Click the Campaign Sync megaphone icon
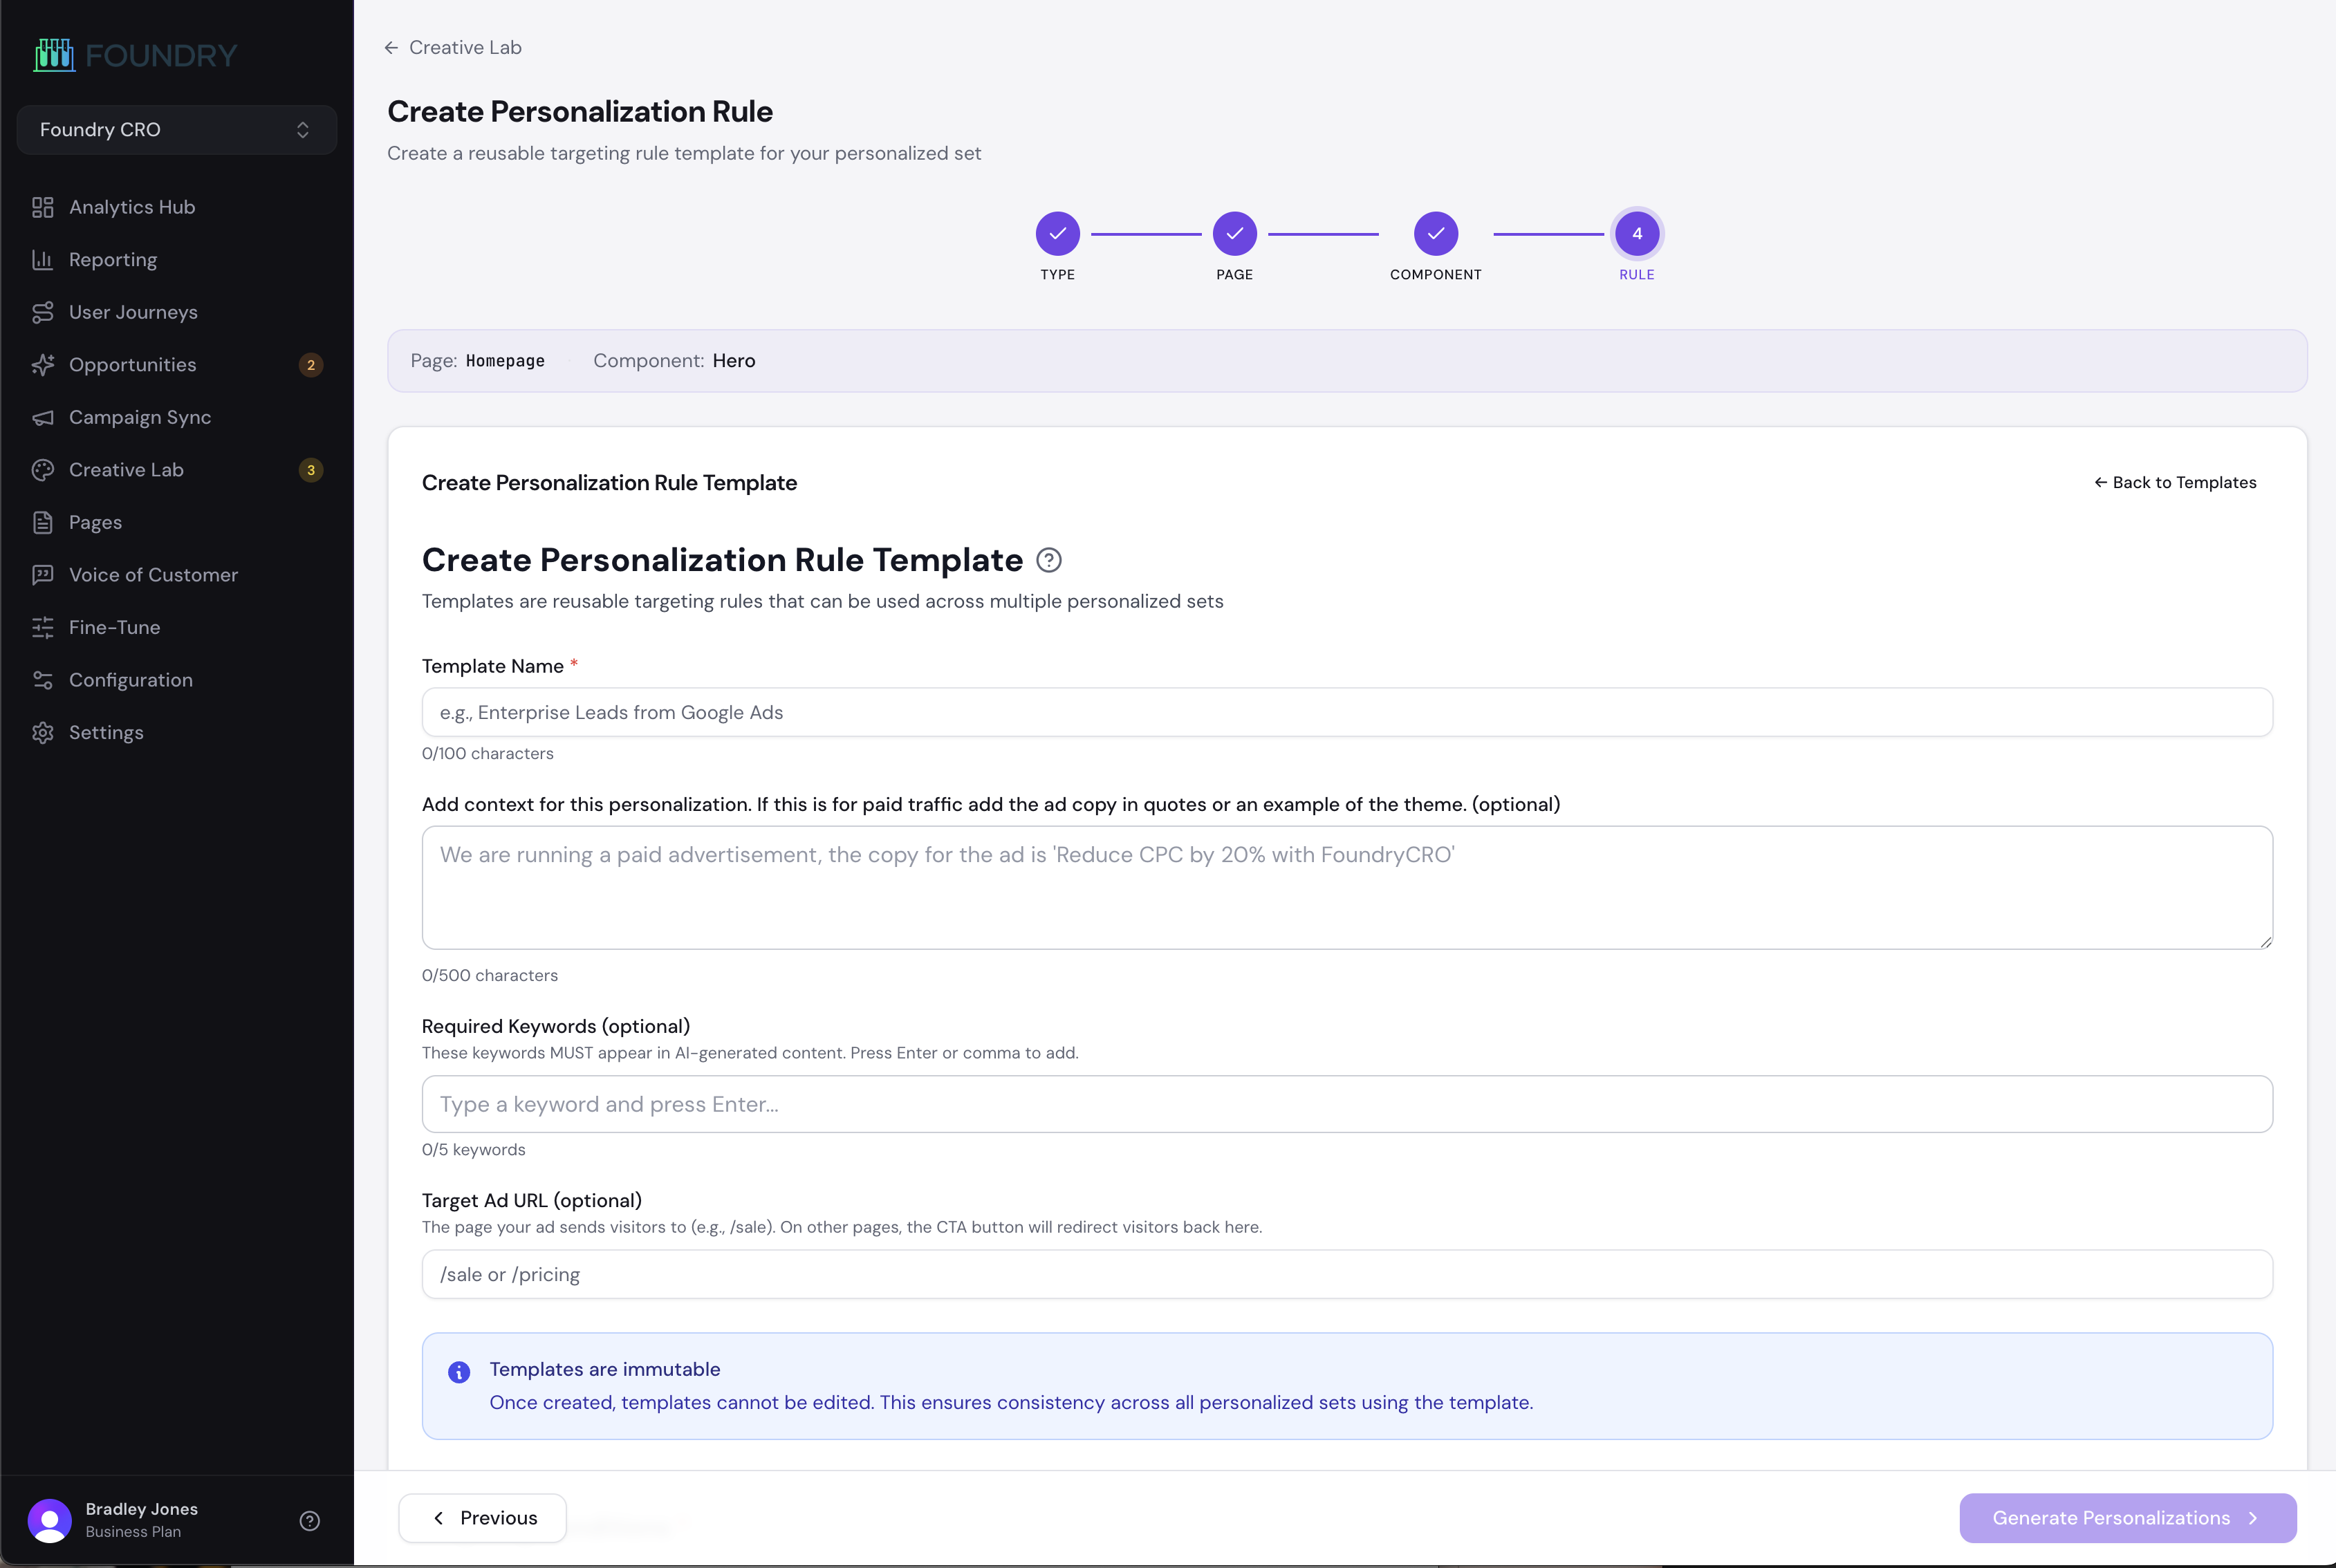Viewport: 2336px width, 1568px height. [x=42, y=417]
